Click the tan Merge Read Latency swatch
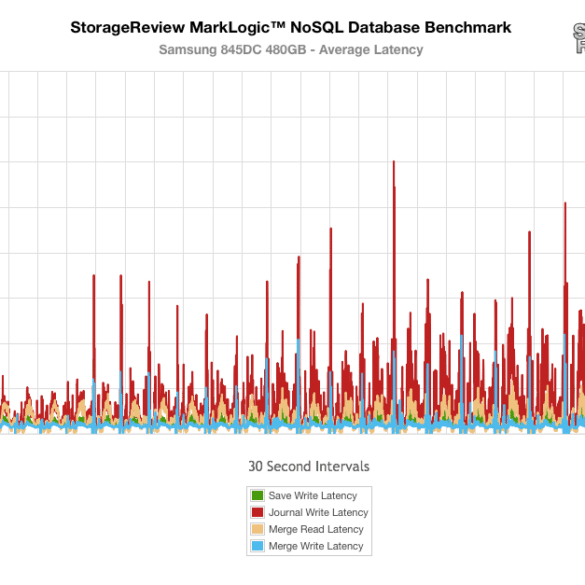The image size is (585, 585). point(257,529)
